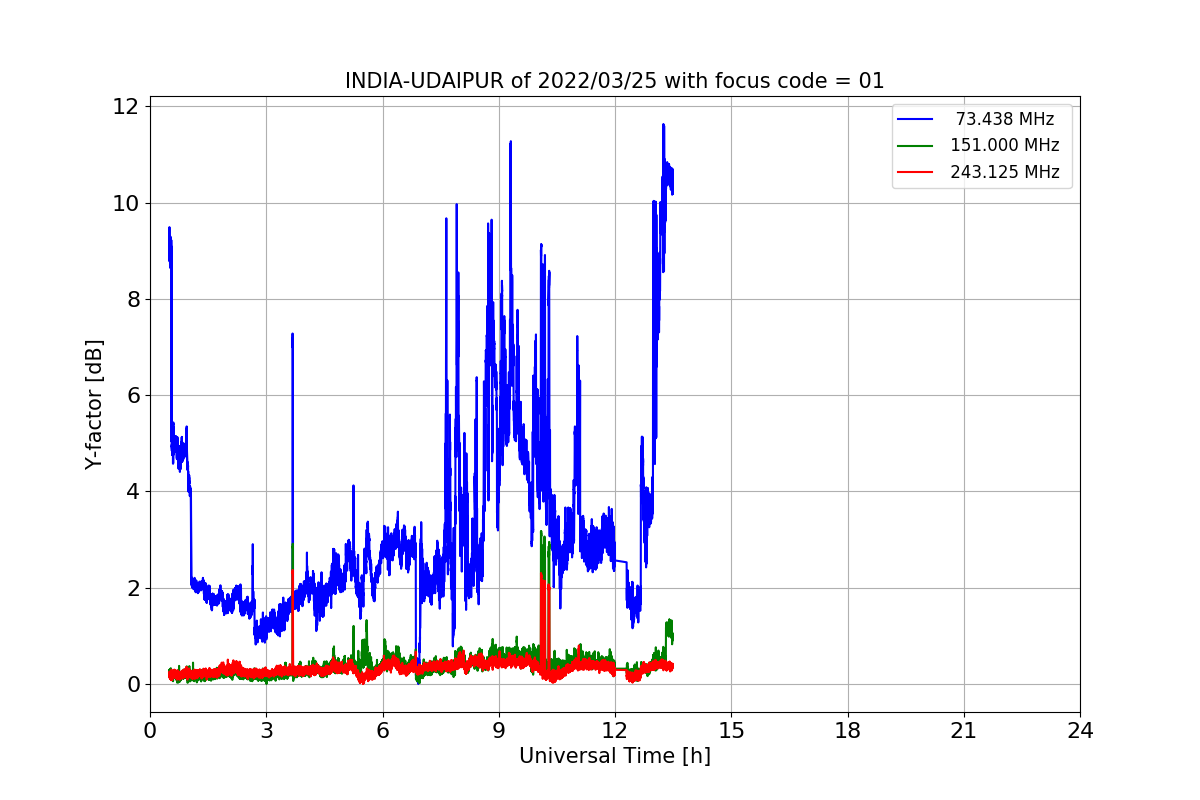This screenshot has width=1200, height=800.
Task: Select the 151.000 MHz legend label
Action: pos(1005,145)
